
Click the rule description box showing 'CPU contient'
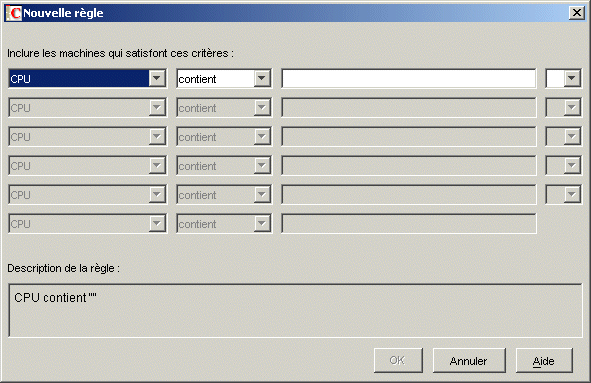click(x=295, y=311)
